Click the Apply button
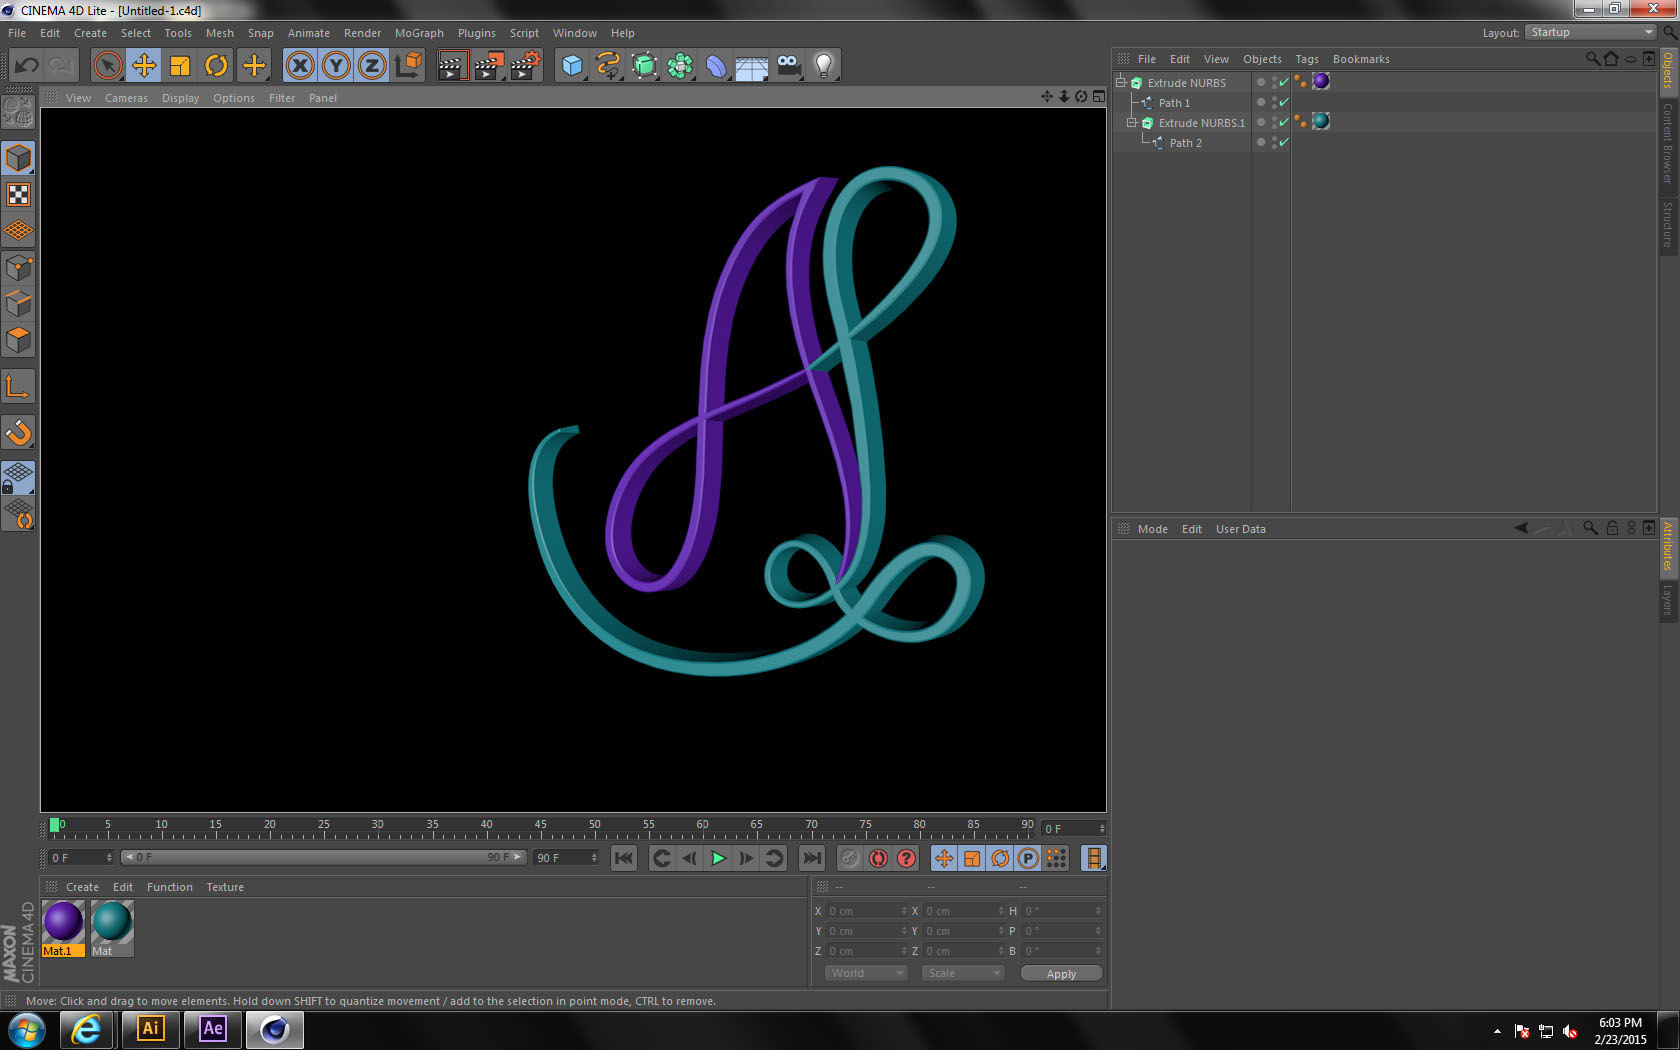This screenshot has height=1050, width=1680. 1061,973
